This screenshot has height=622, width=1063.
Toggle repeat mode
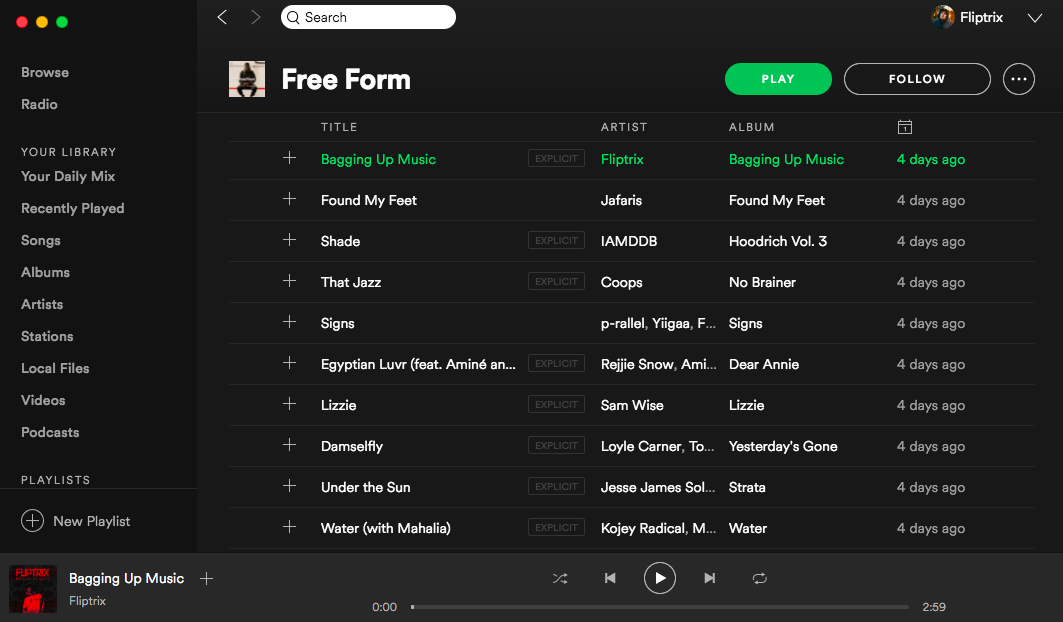point(760,578)
